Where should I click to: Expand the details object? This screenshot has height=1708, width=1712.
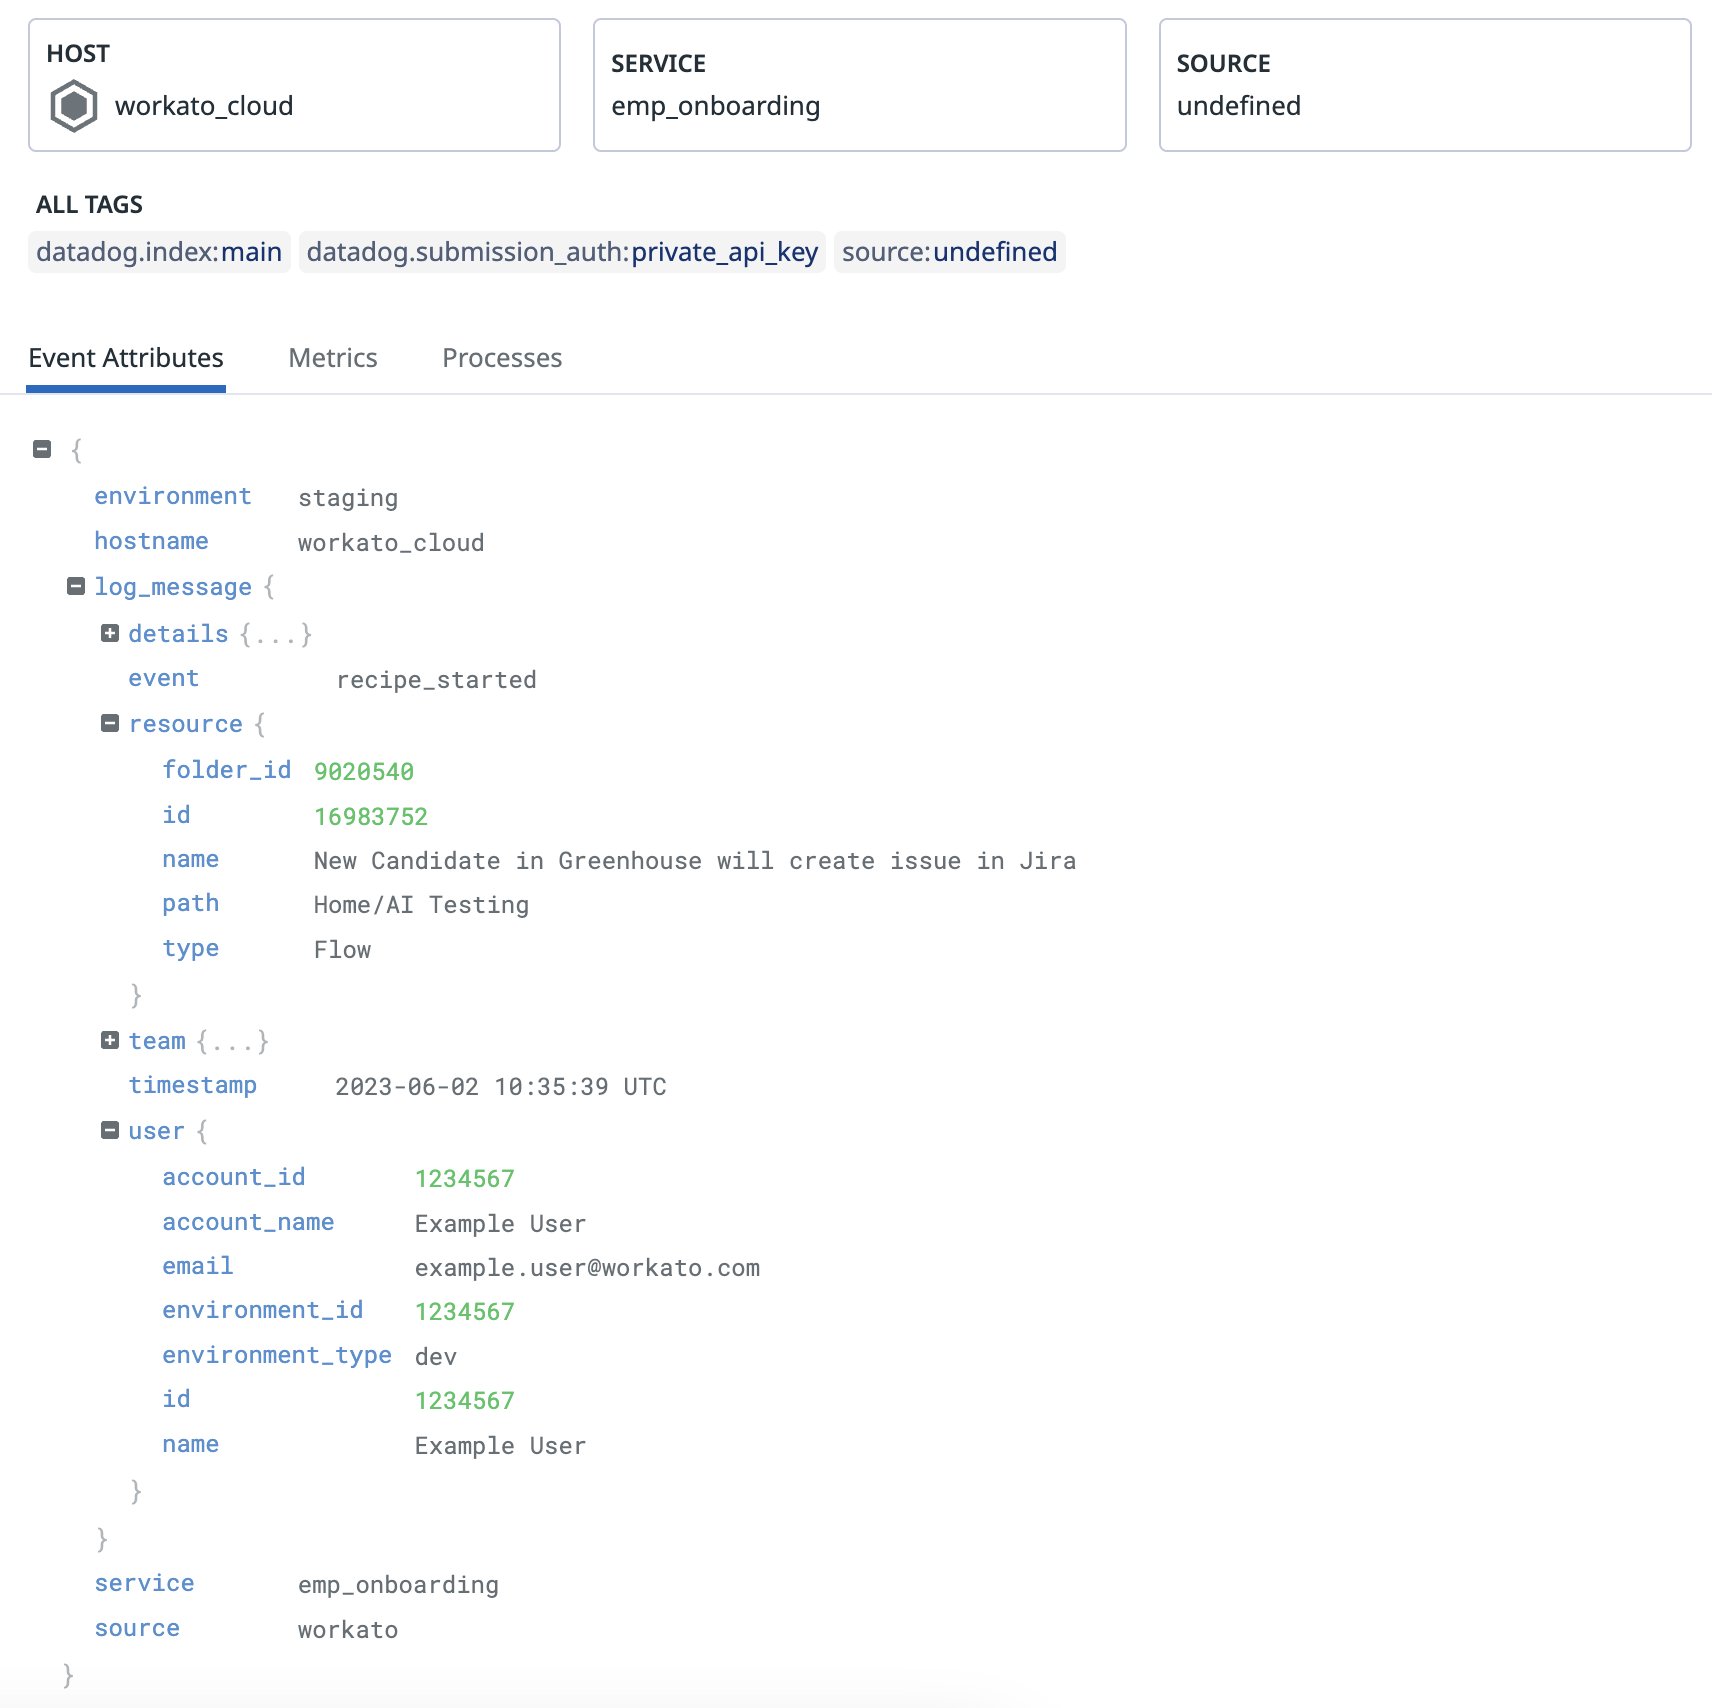tap(110, 632)
